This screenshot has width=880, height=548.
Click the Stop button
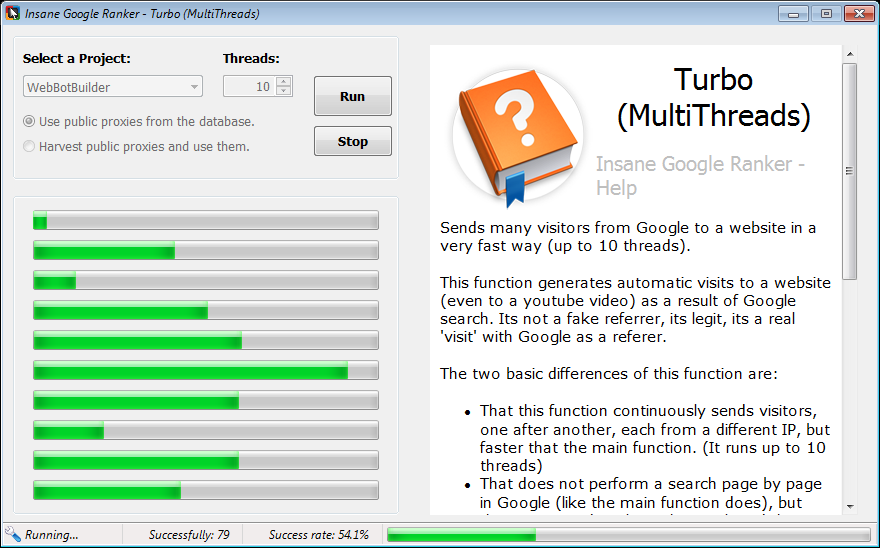pyautogui.click(x=352, y=141)
